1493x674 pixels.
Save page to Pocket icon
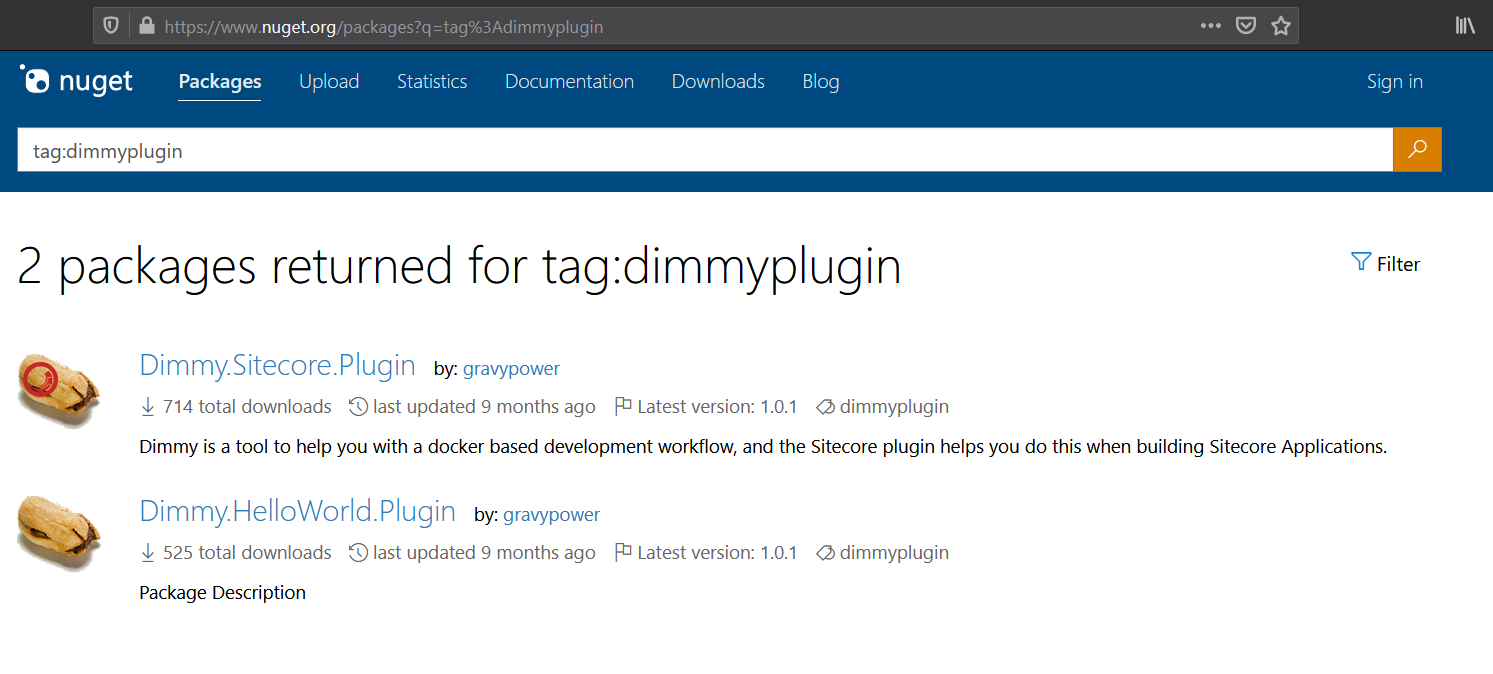tap(1245, 26)
